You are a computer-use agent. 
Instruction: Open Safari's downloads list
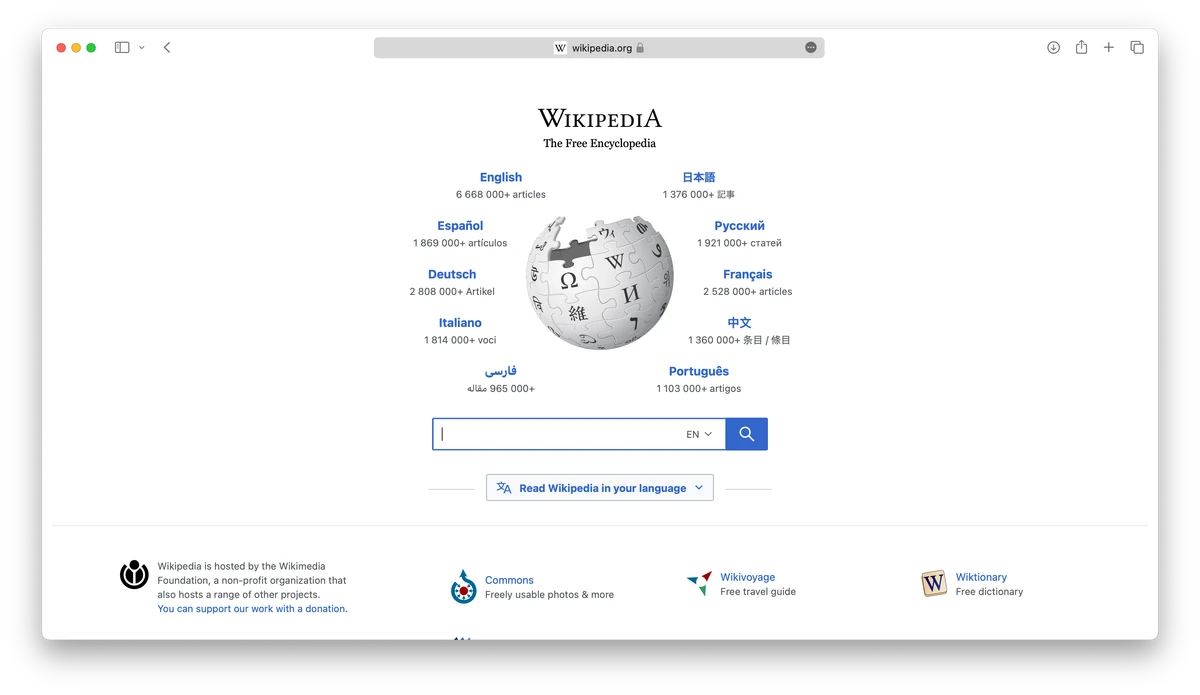pos(1053,47)
